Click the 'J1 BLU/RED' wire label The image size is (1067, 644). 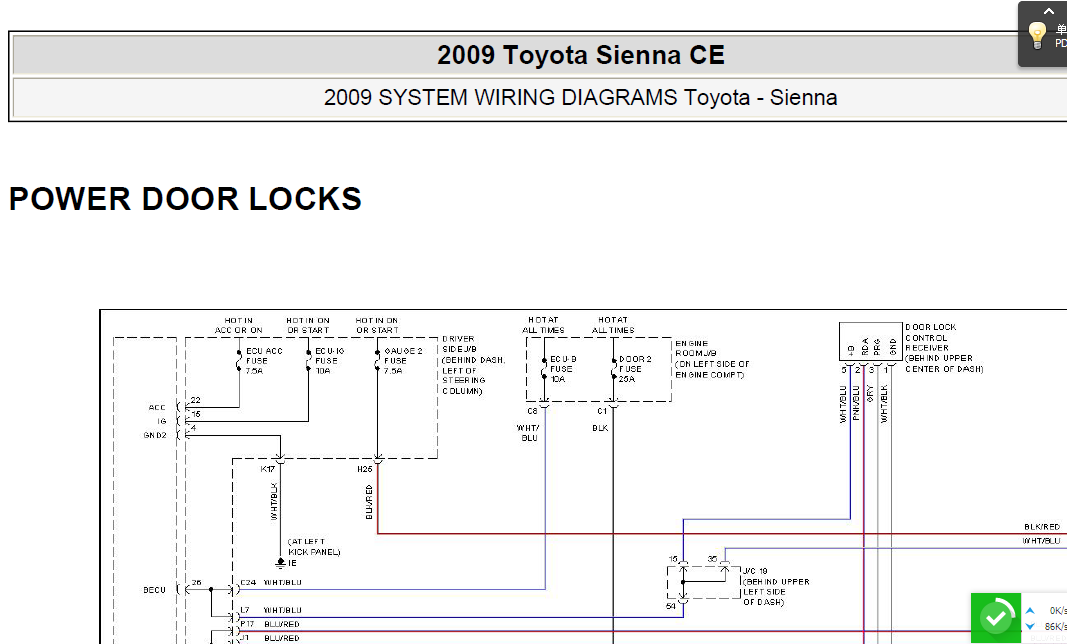[x=269, y=639]
